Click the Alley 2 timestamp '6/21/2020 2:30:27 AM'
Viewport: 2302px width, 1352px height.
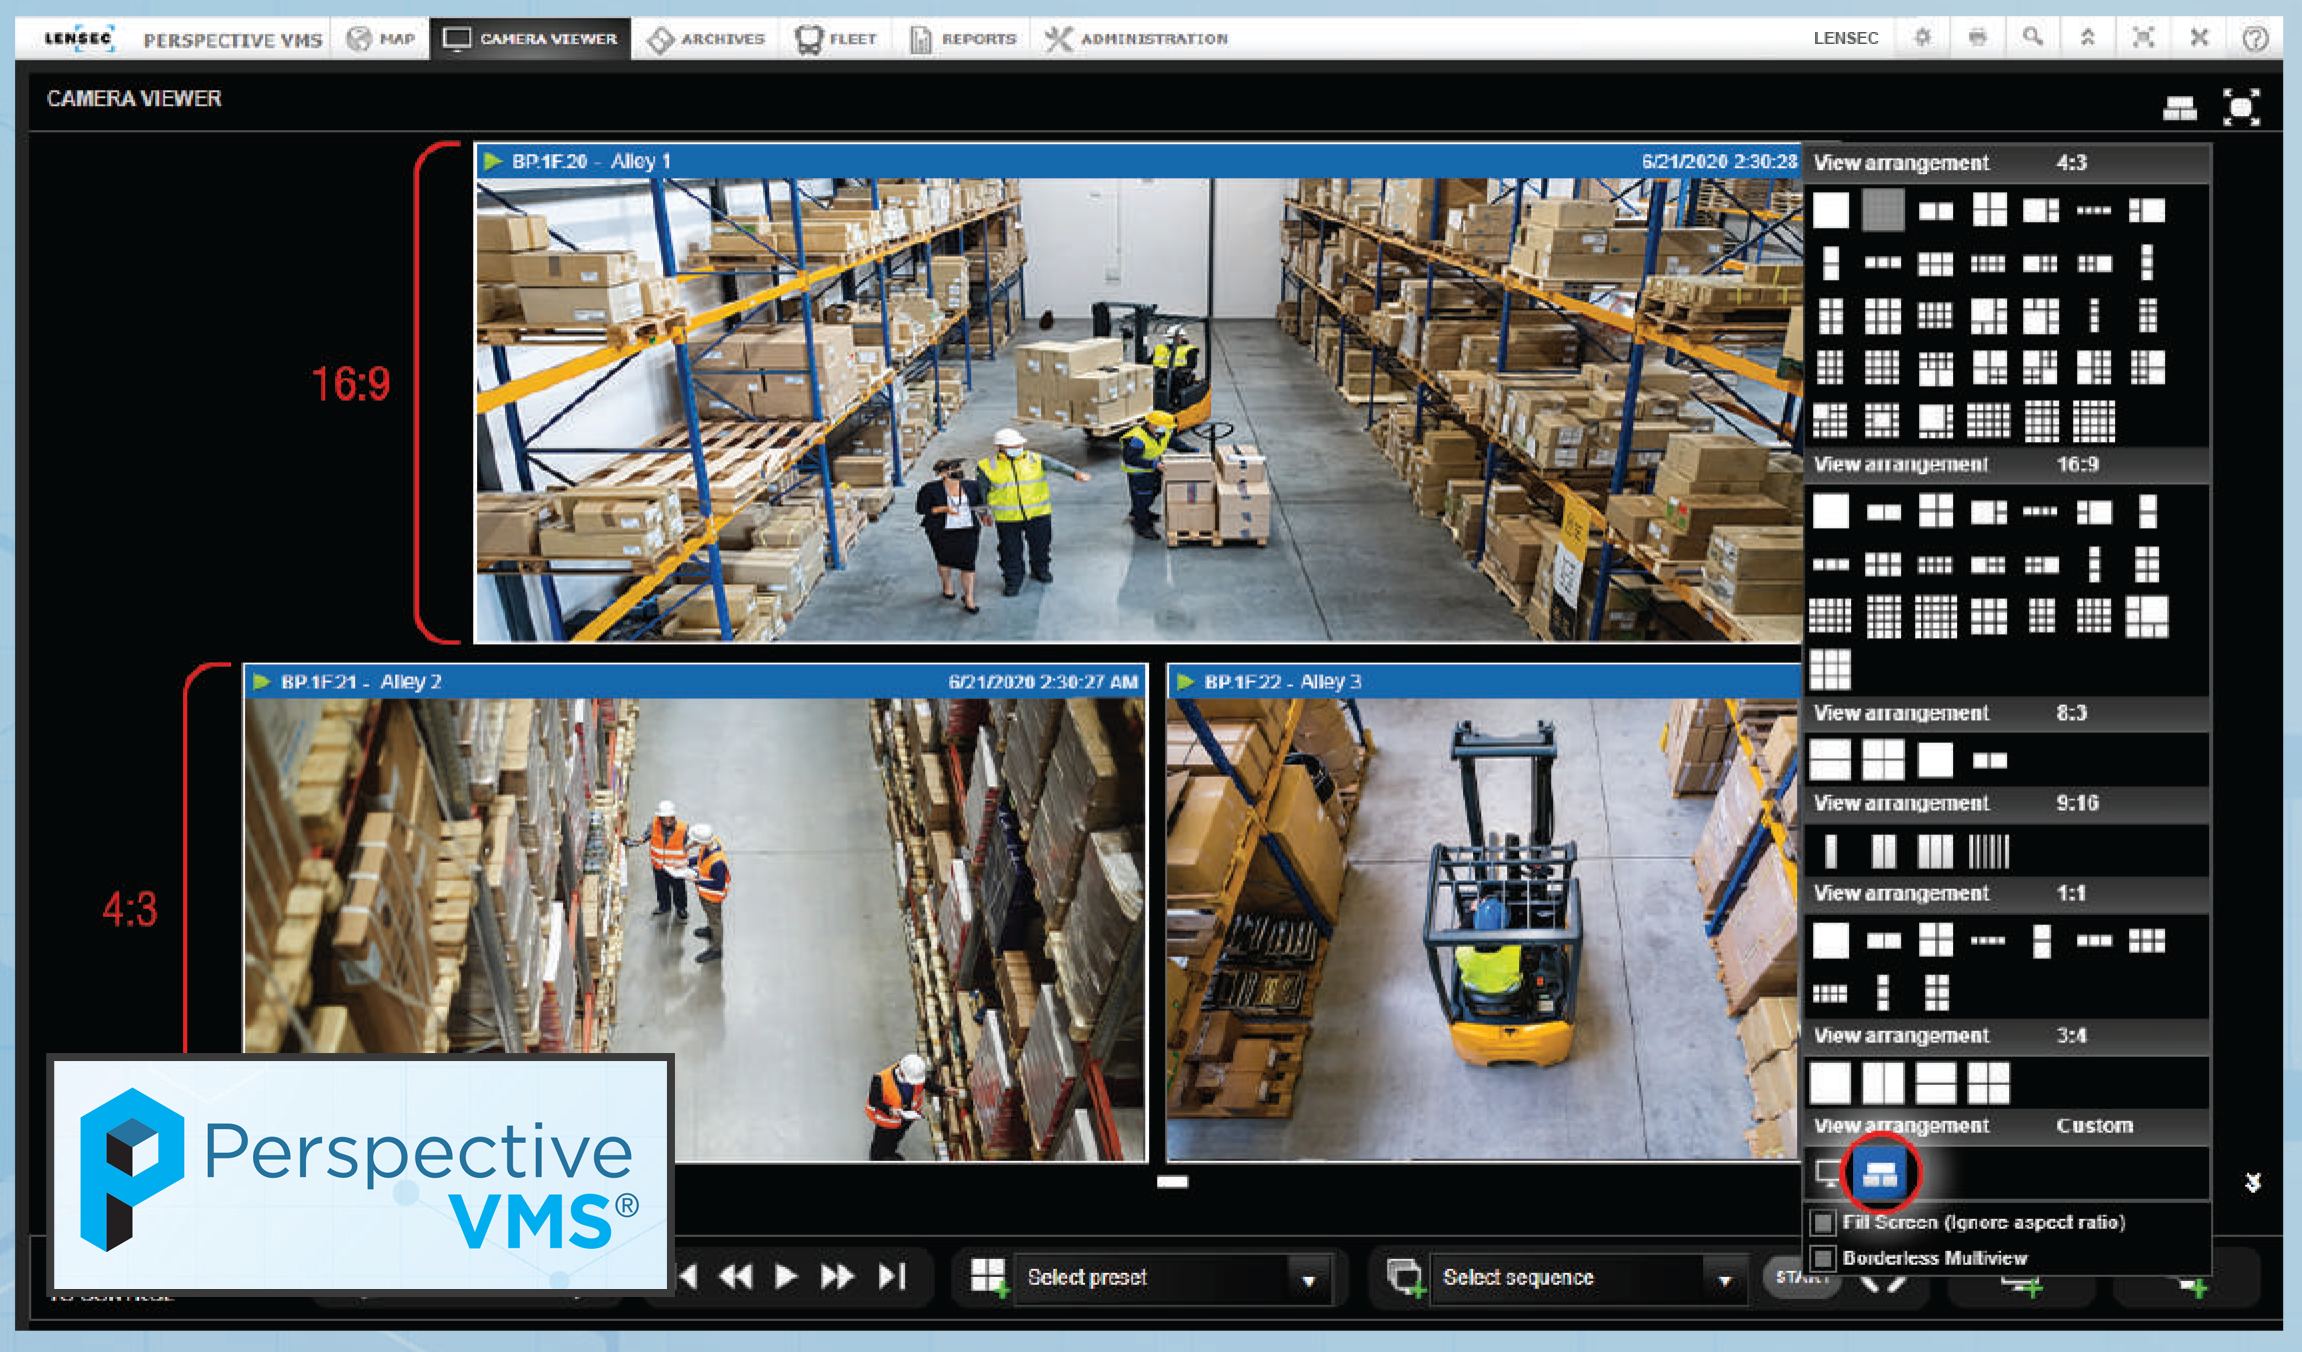pyautogui.click(x=1043, y=682)
